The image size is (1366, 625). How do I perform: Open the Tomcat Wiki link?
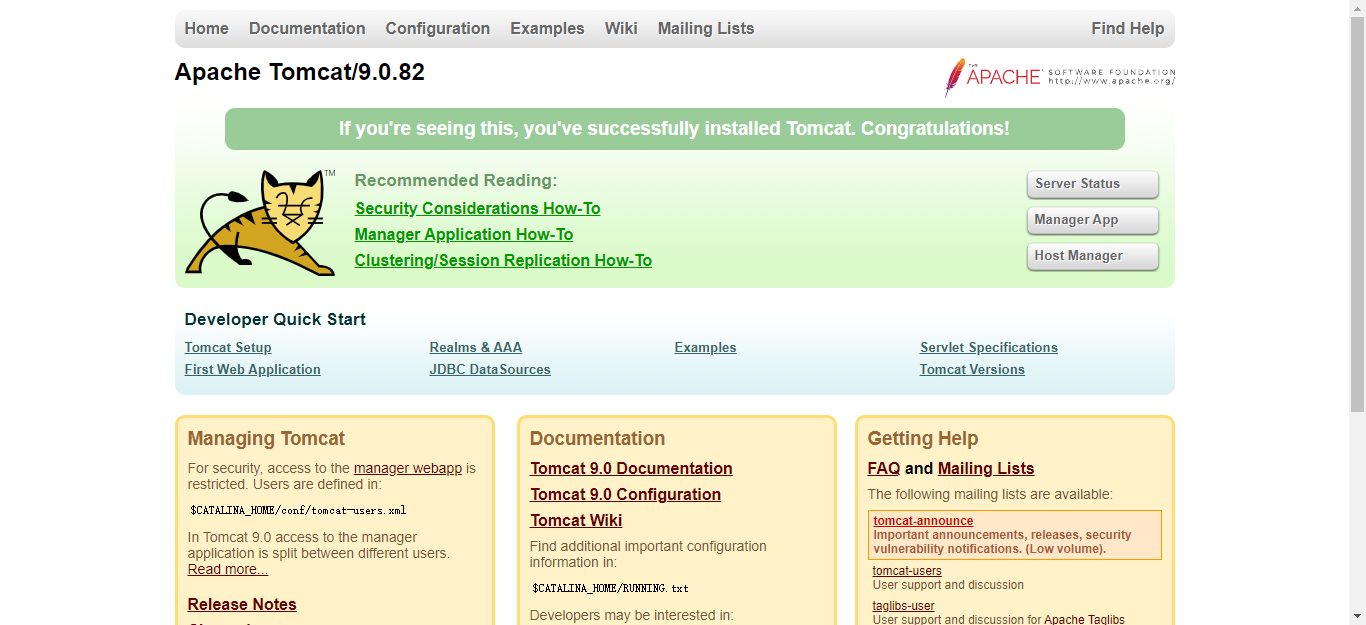576,520
